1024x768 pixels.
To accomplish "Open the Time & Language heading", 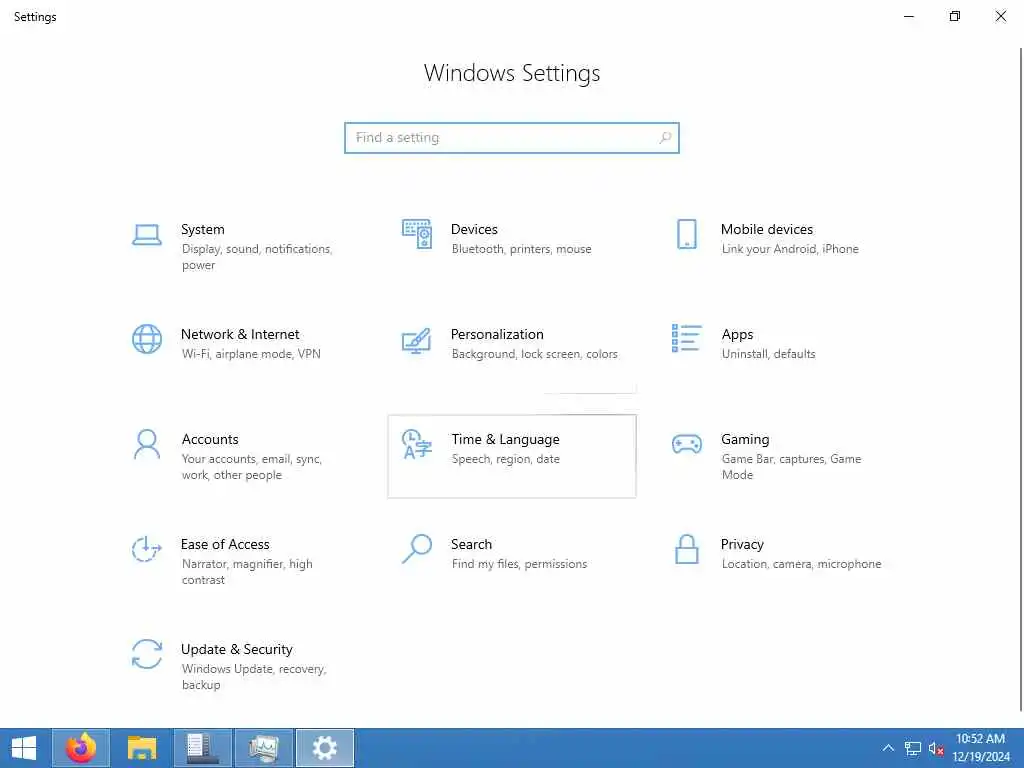I will tap(505, 440).
